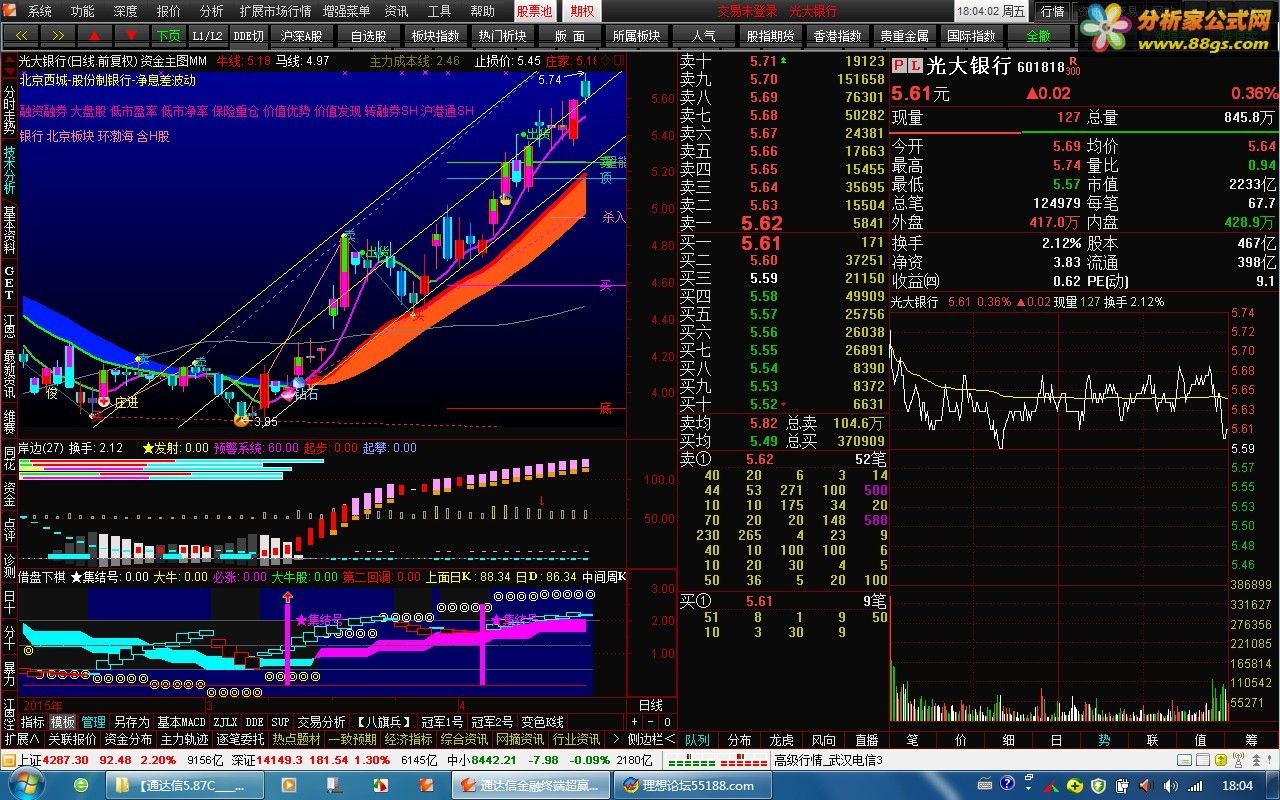This screenshot has width=1280, height=800.
Task: Expand the 扩展∧ panel button
Action: [x=22, y=740]
